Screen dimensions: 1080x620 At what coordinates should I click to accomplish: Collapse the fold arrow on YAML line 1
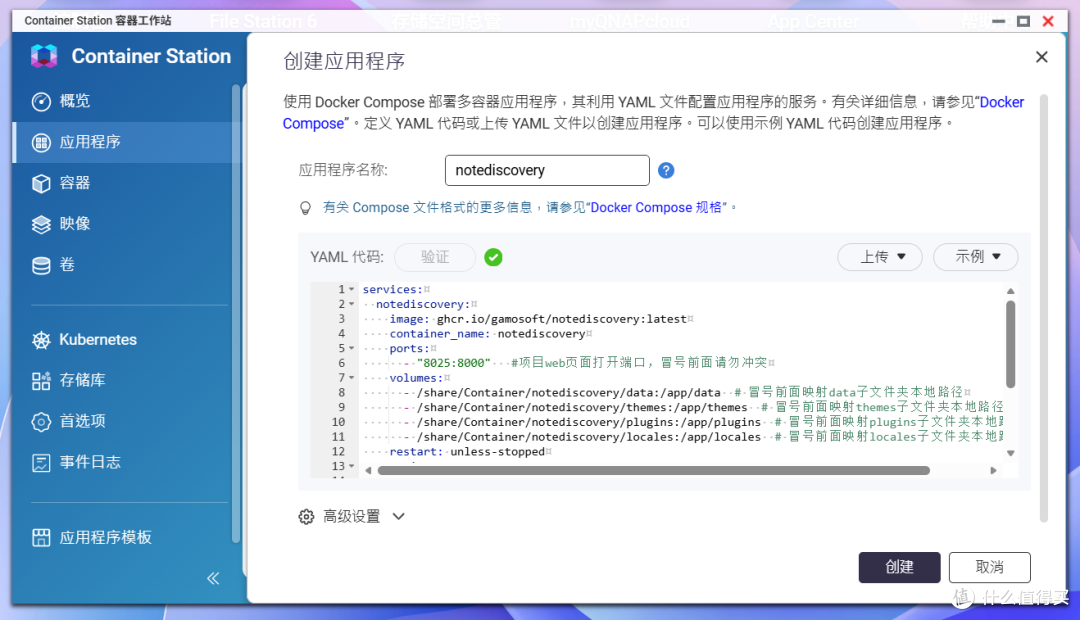coord(351,289)
